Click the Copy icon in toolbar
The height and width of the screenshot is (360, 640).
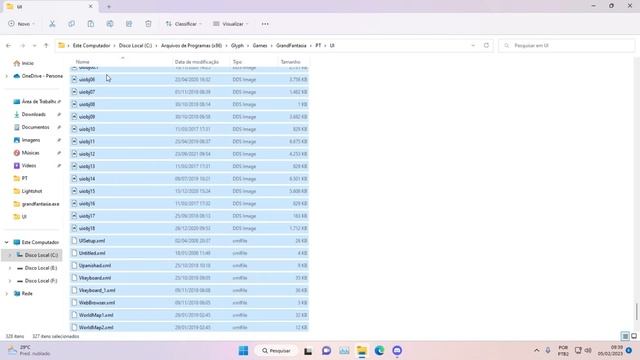pos(71,24)
